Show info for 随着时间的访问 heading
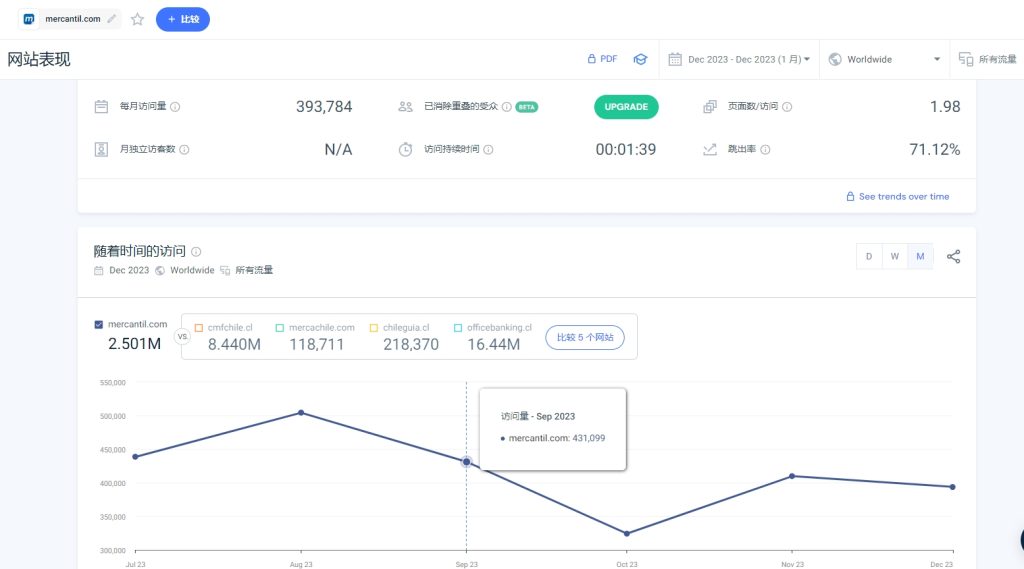This screenshot has height=569, width=1024. (x=196, y=252)
